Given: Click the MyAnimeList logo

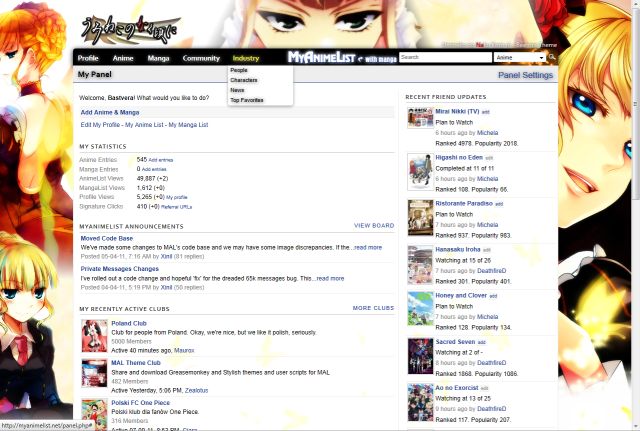Looking at the screenshot, I should [x=342, y=58].
